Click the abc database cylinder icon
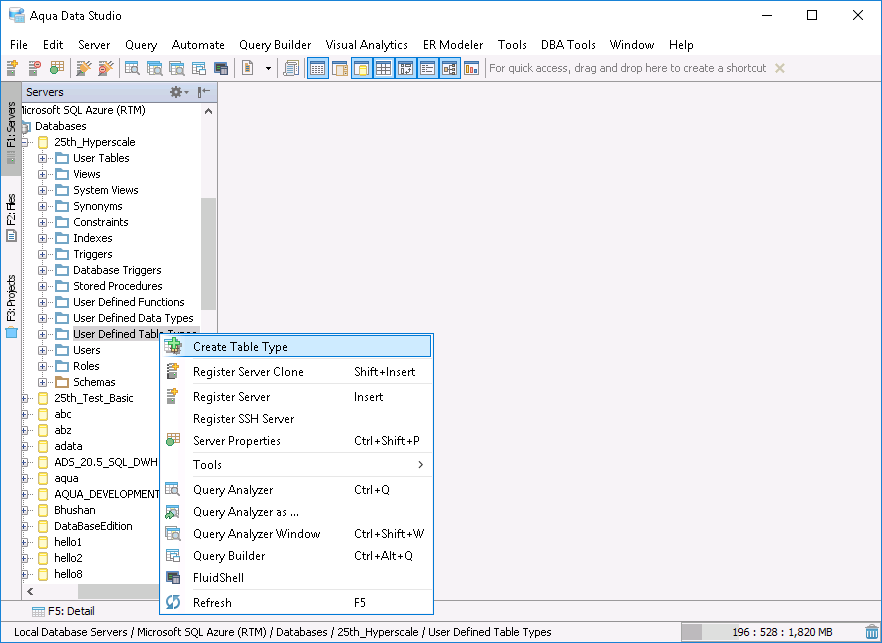Viewport: 882px width, 643px height. tap(43, 414)
